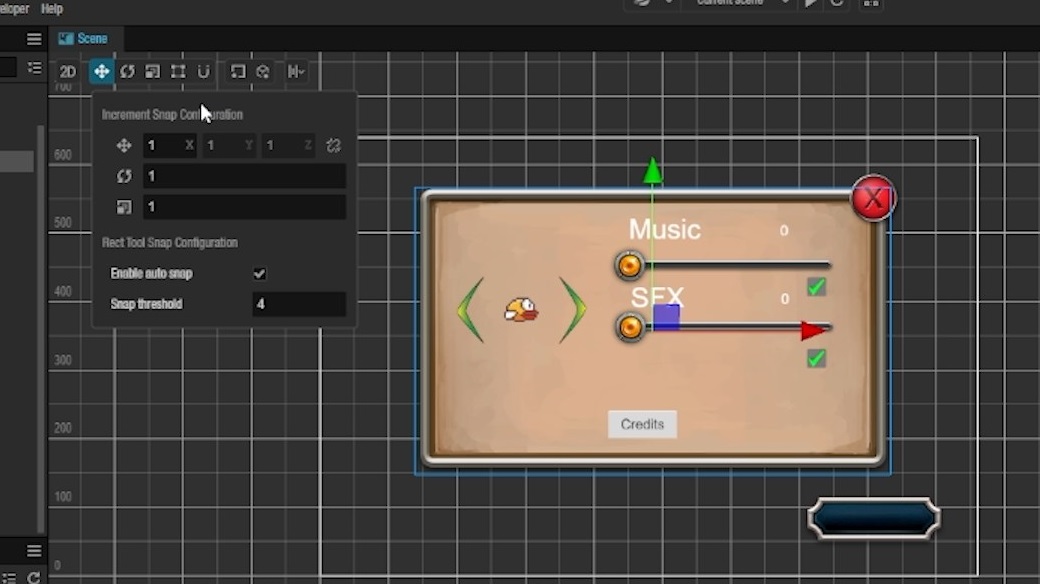
Task: Toggle the 2D view mode button
Action: tap(67, 72)
